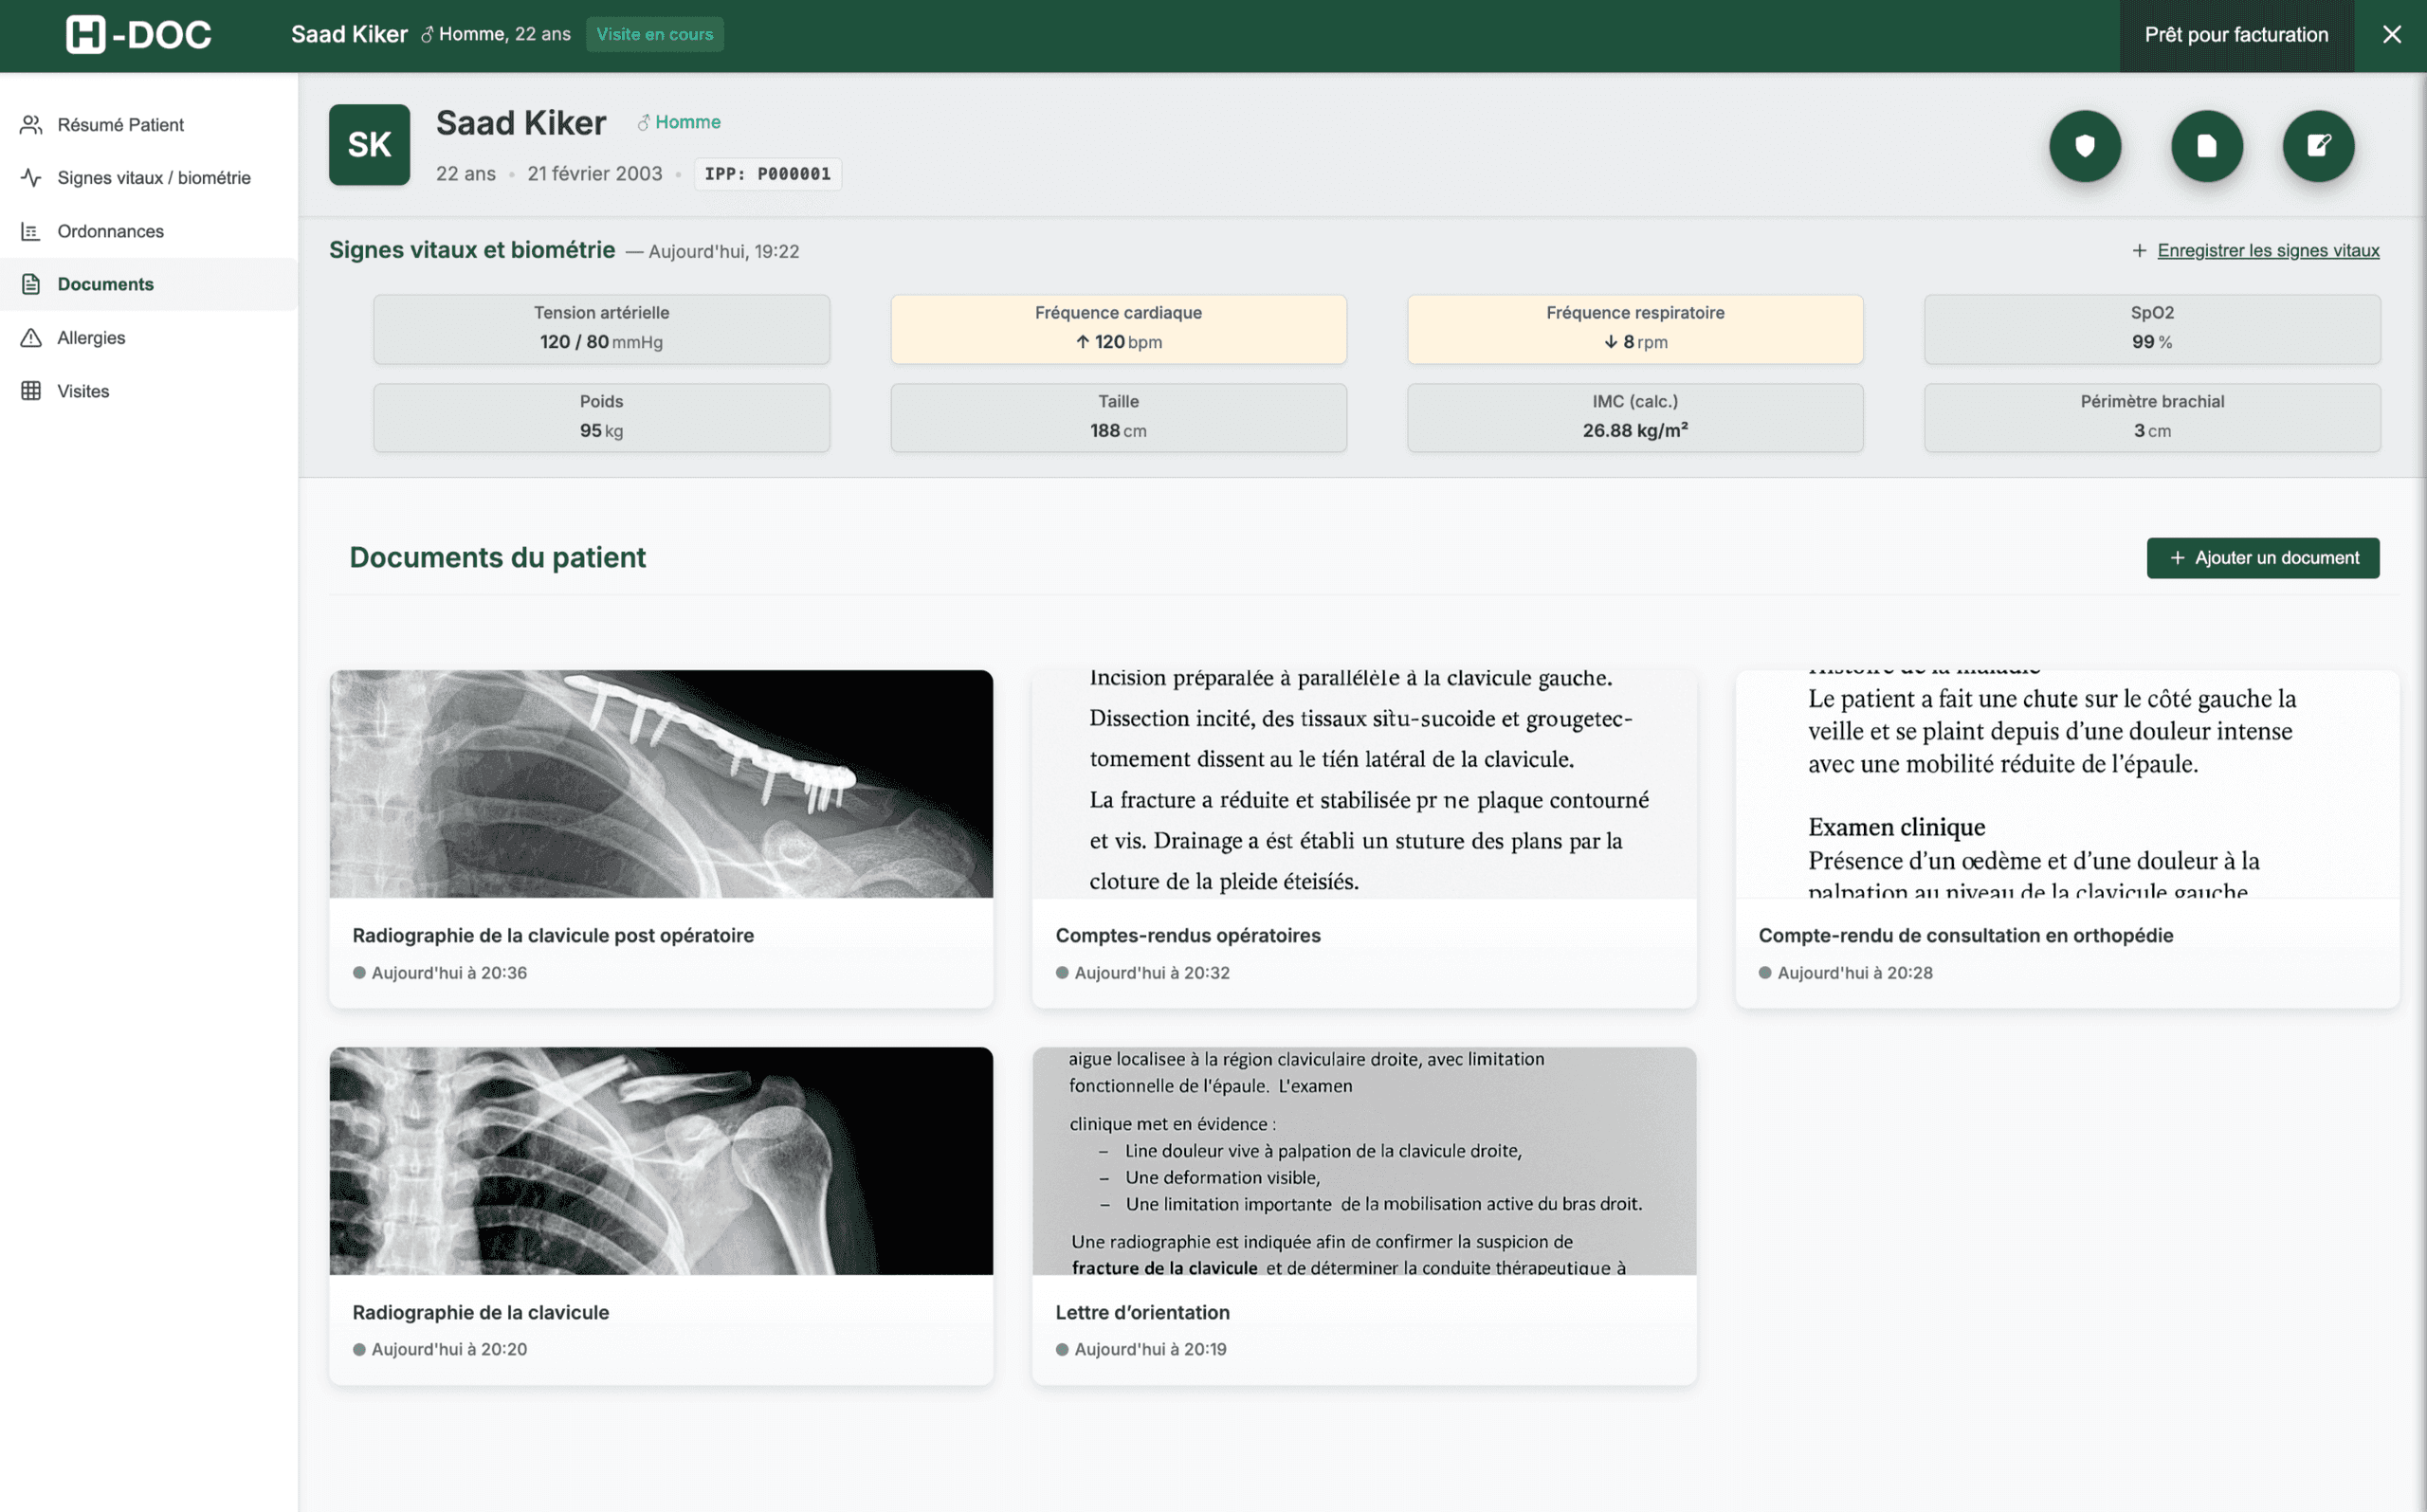This screenshot has width=2427, height=1512.
Task: Click the edit-note pen icon top right
Action: 2318,146
